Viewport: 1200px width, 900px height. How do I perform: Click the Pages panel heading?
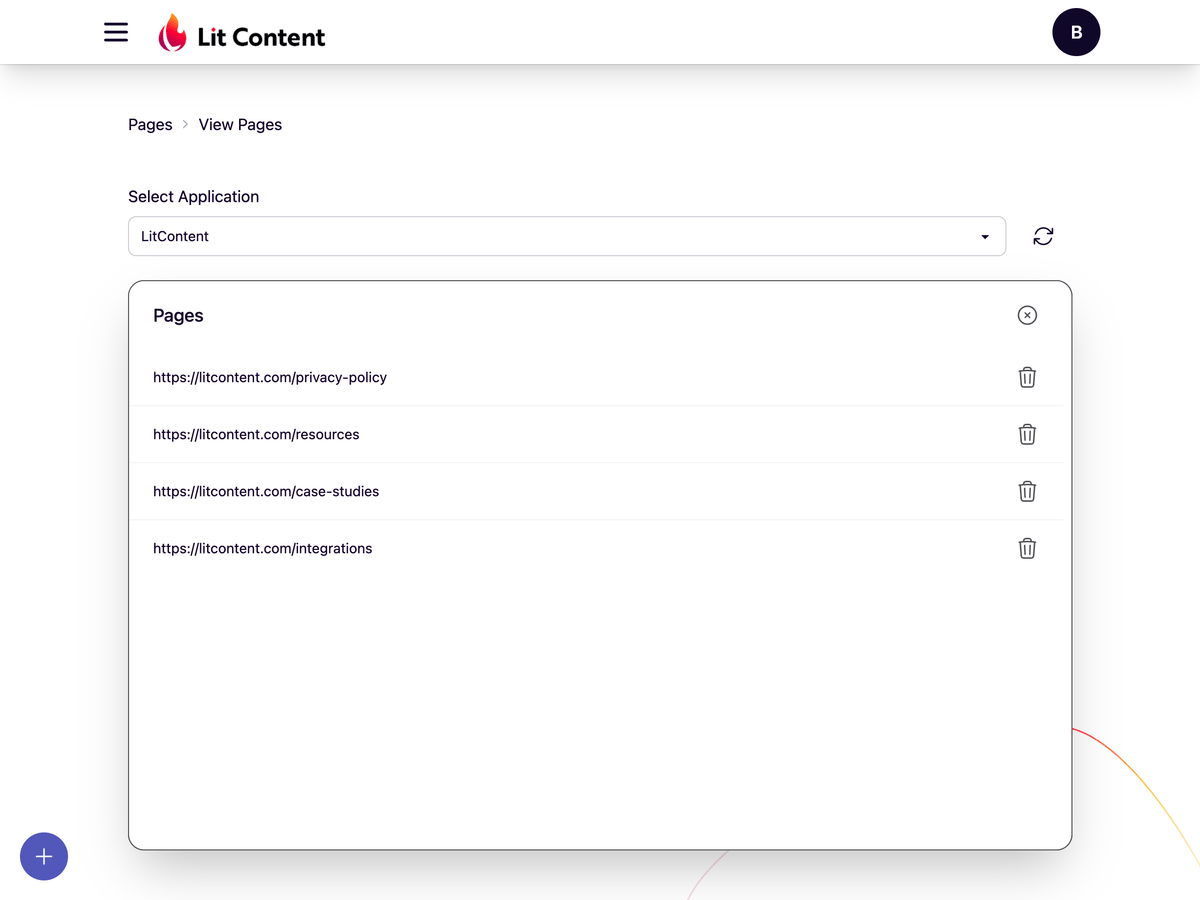pyautogui.click(x=178, y=315)
